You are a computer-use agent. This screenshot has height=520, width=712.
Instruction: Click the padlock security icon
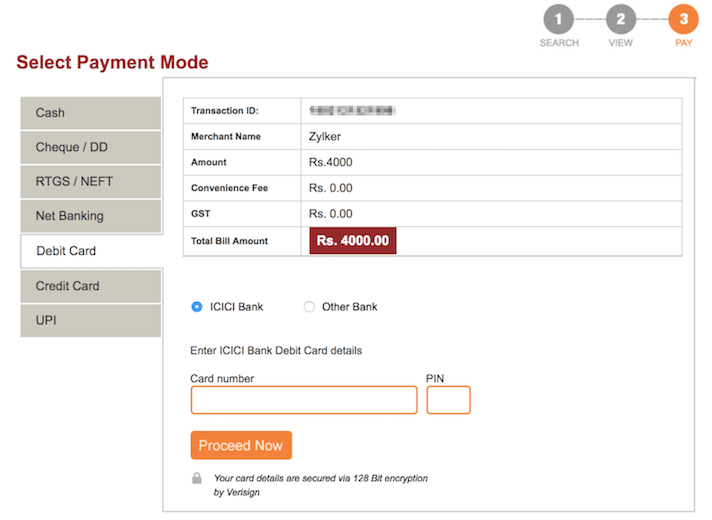click(x=197, y=478)
